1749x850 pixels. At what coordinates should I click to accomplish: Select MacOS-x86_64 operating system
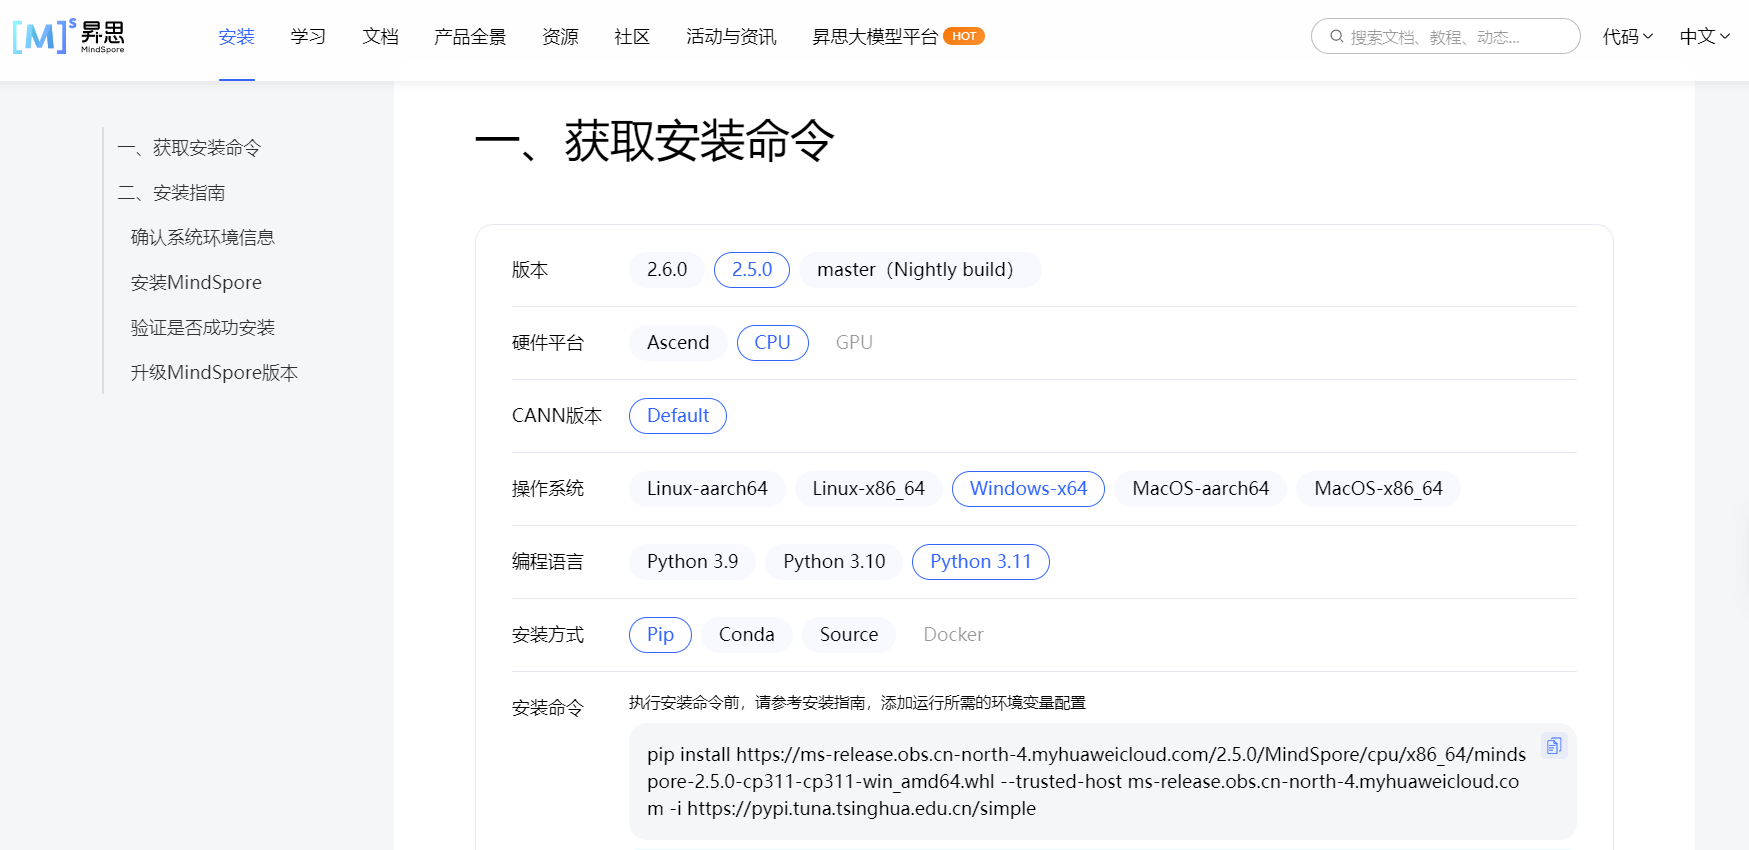(x=1379, y=489)
